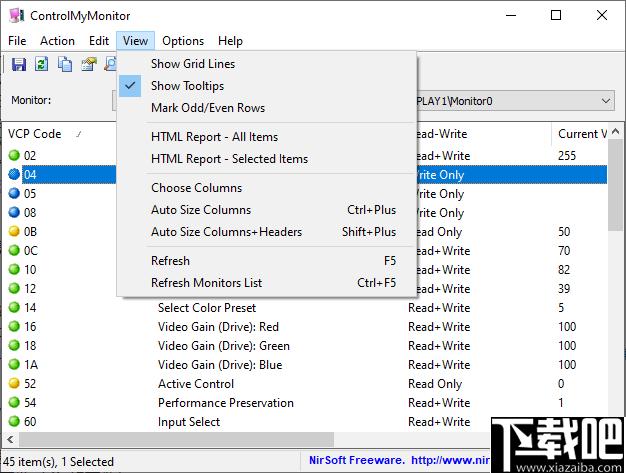
Task: Open the Help menu
Action: click(230, 41)
